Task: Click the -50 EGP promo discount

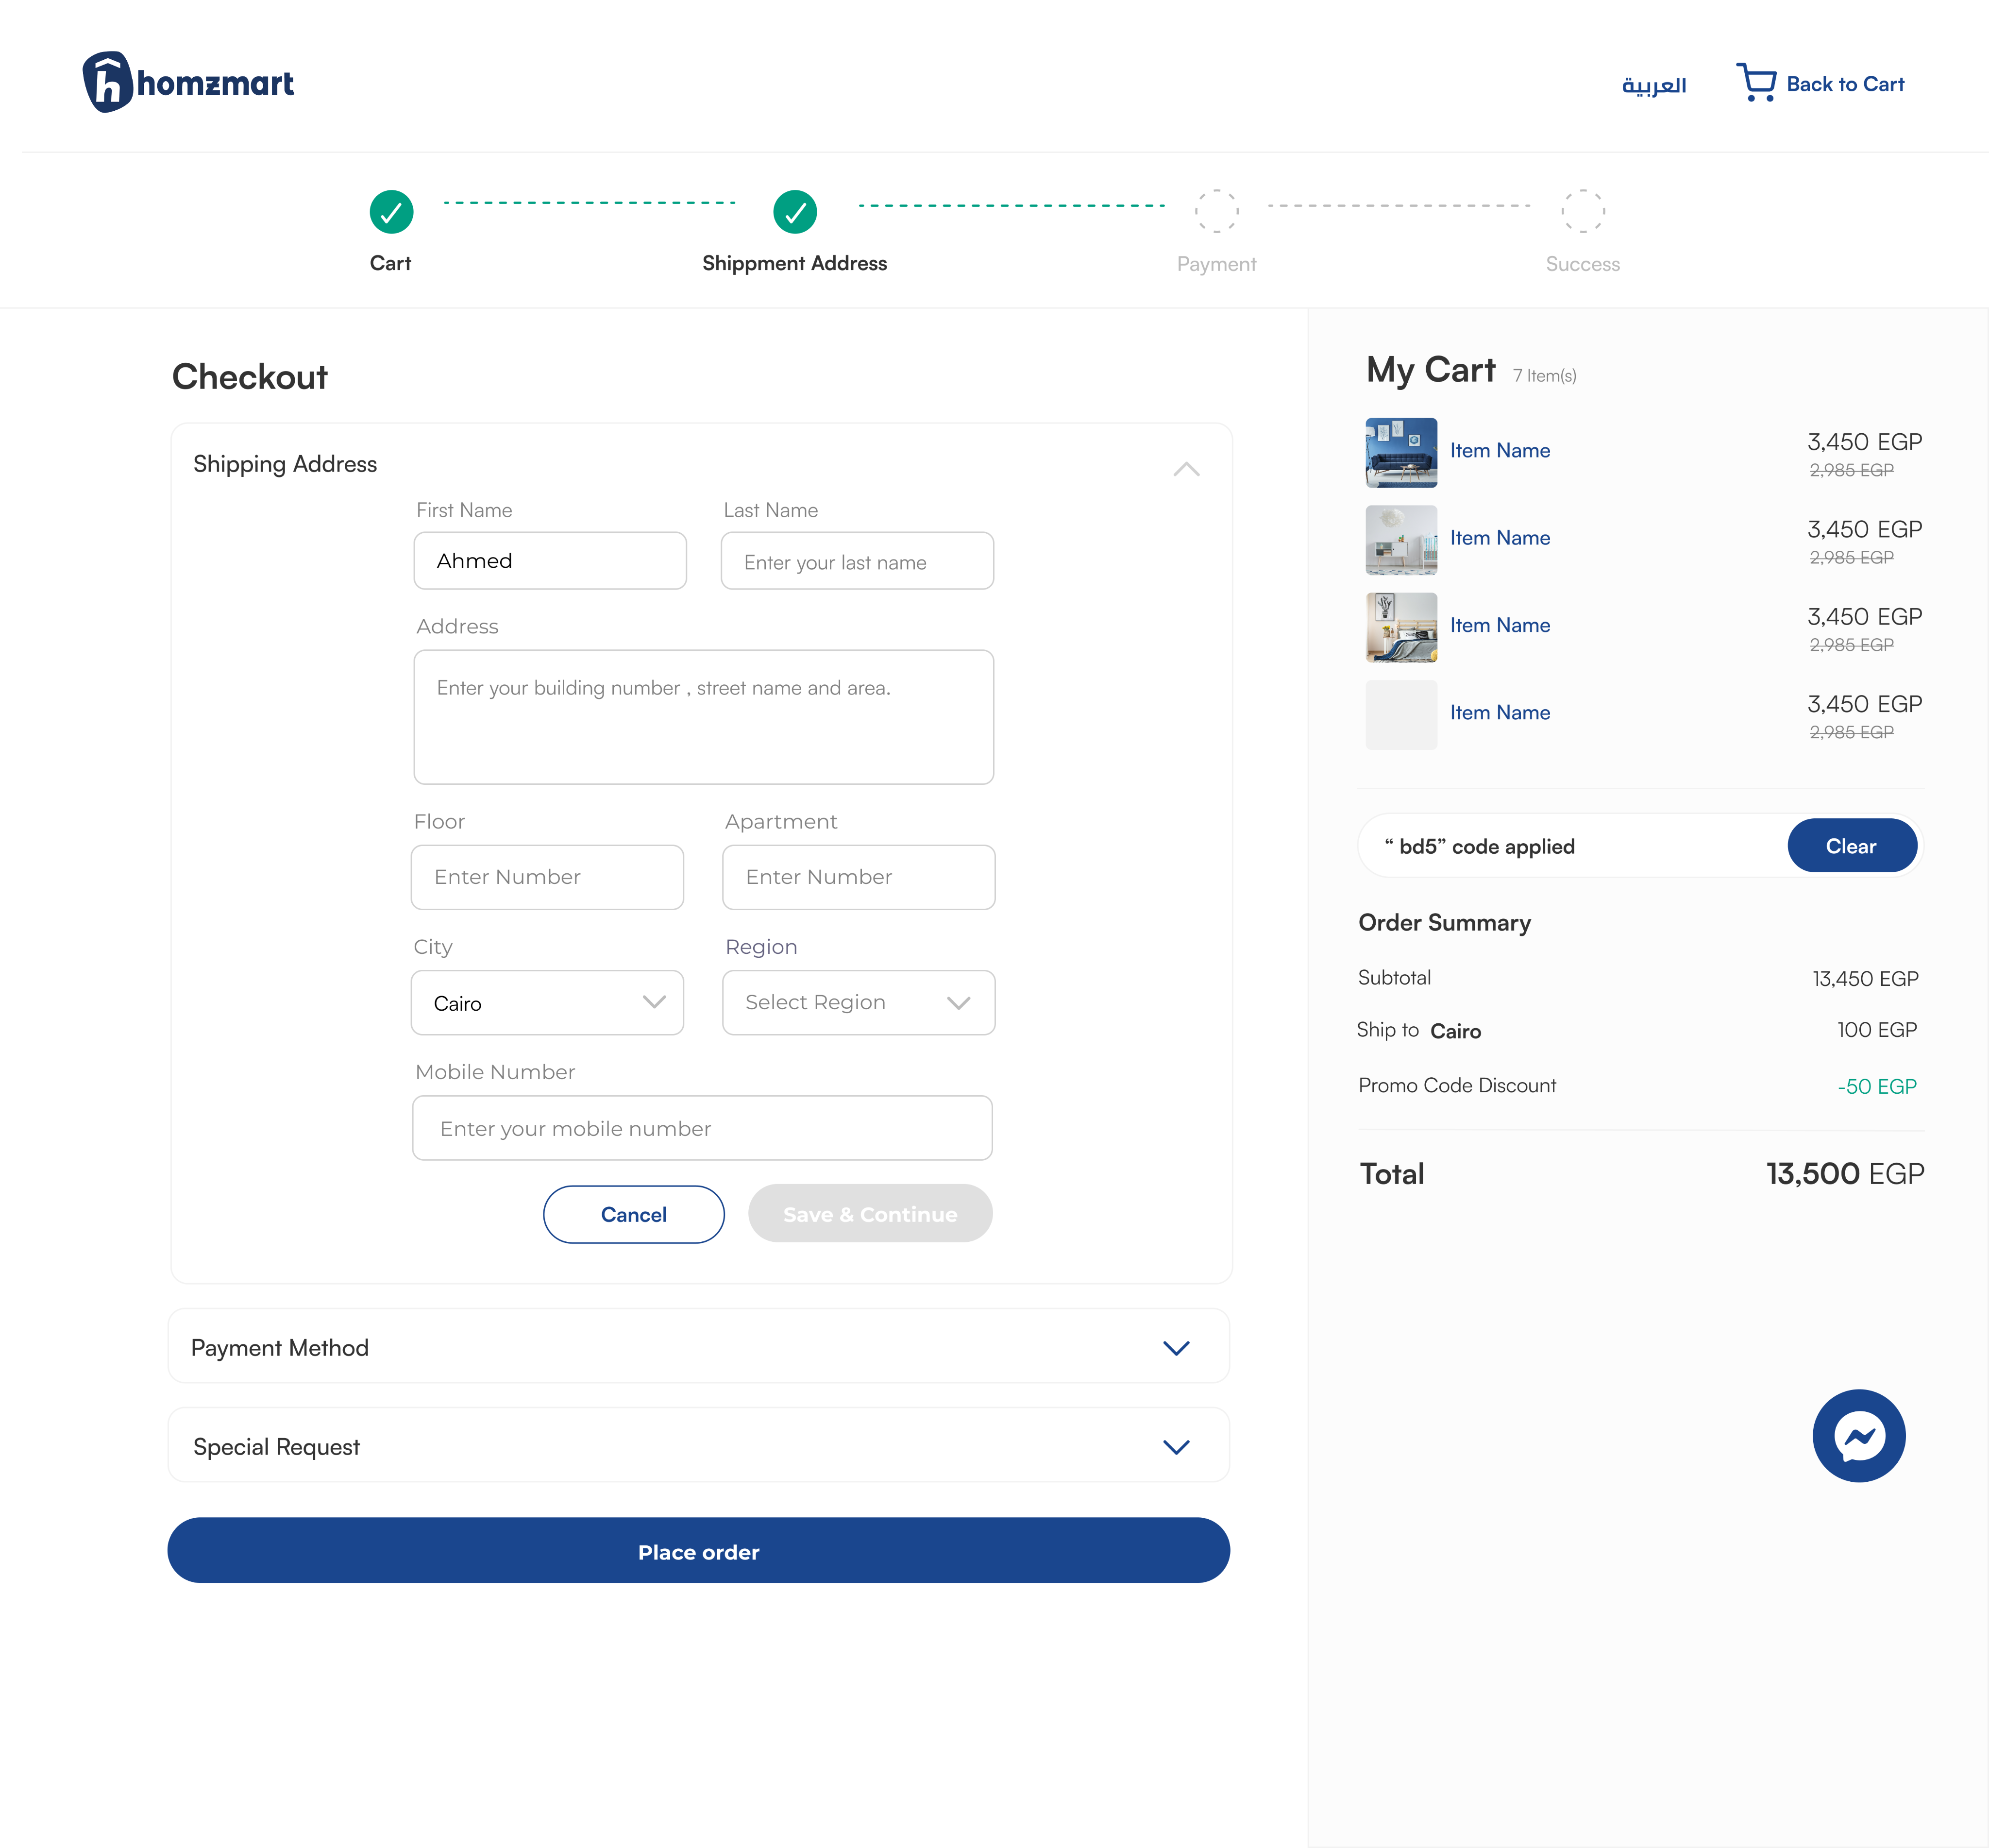Action: tap(1877, 1086)
